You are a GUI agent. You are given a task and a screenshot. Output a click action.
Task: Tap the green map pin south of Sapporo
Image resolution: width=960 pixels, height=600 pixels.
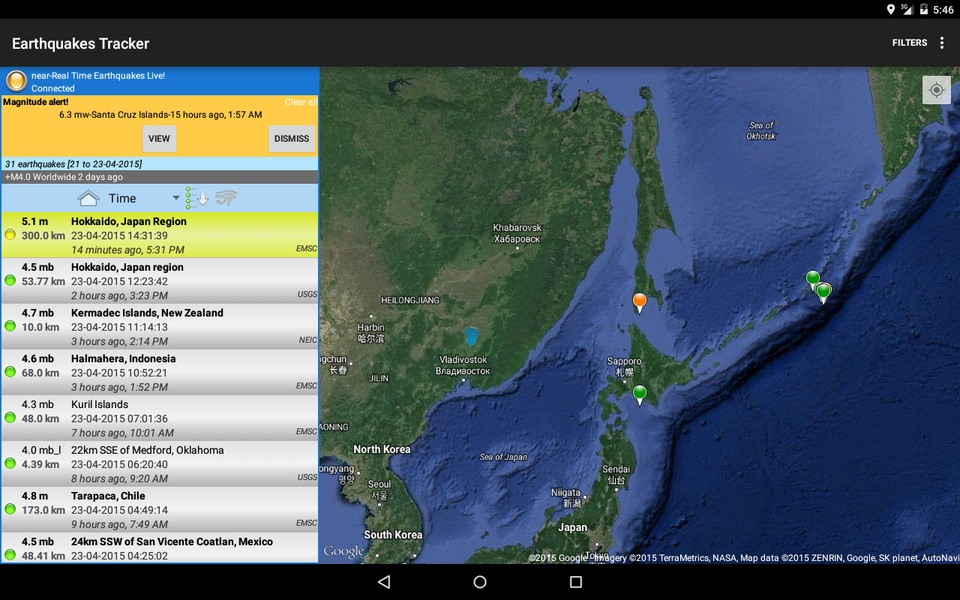(639, 394)
